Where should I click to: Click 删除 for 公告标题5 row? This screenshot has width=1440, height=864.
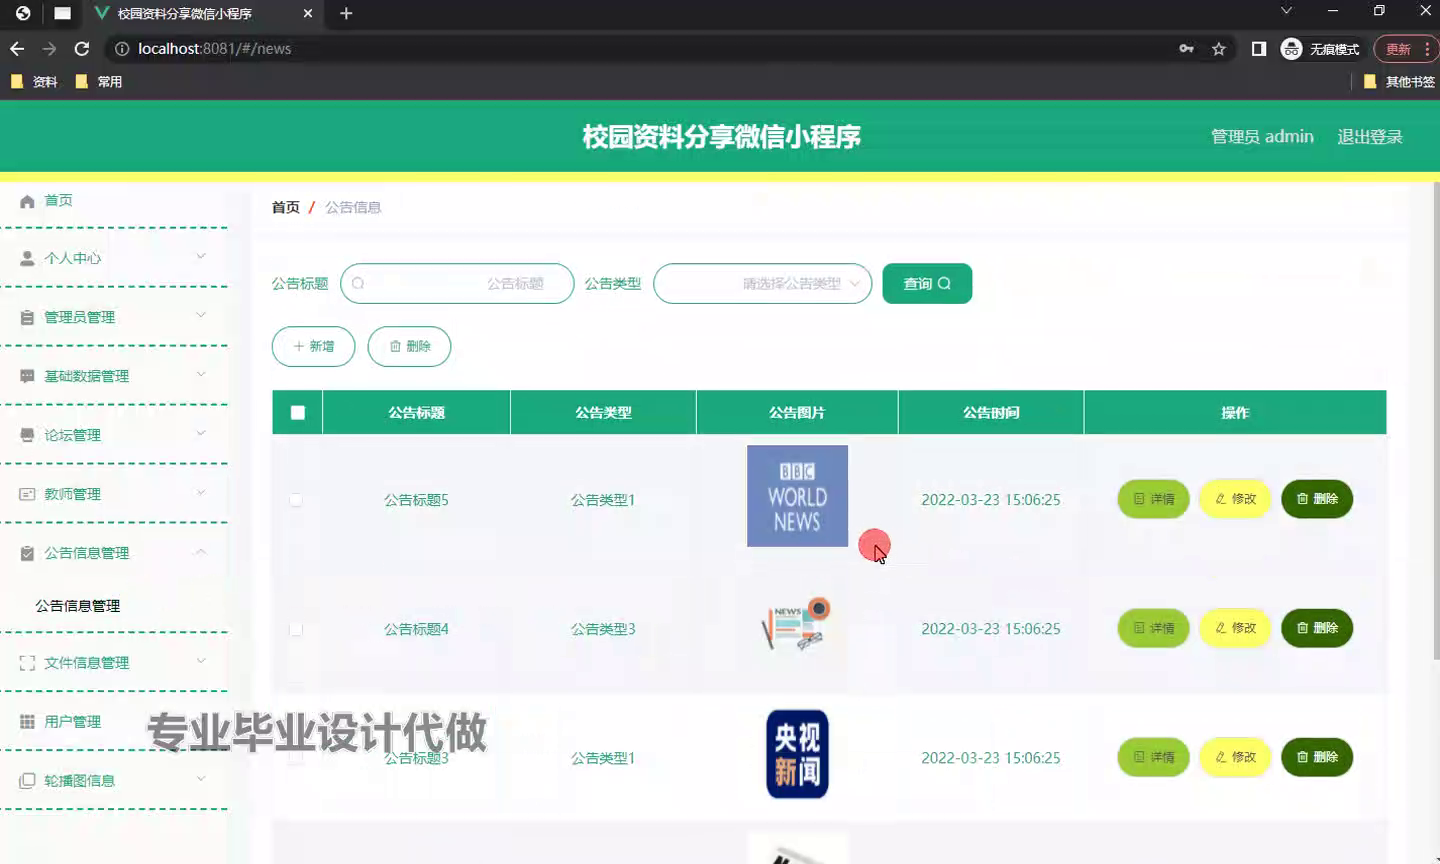click(x=1317, y=499)
